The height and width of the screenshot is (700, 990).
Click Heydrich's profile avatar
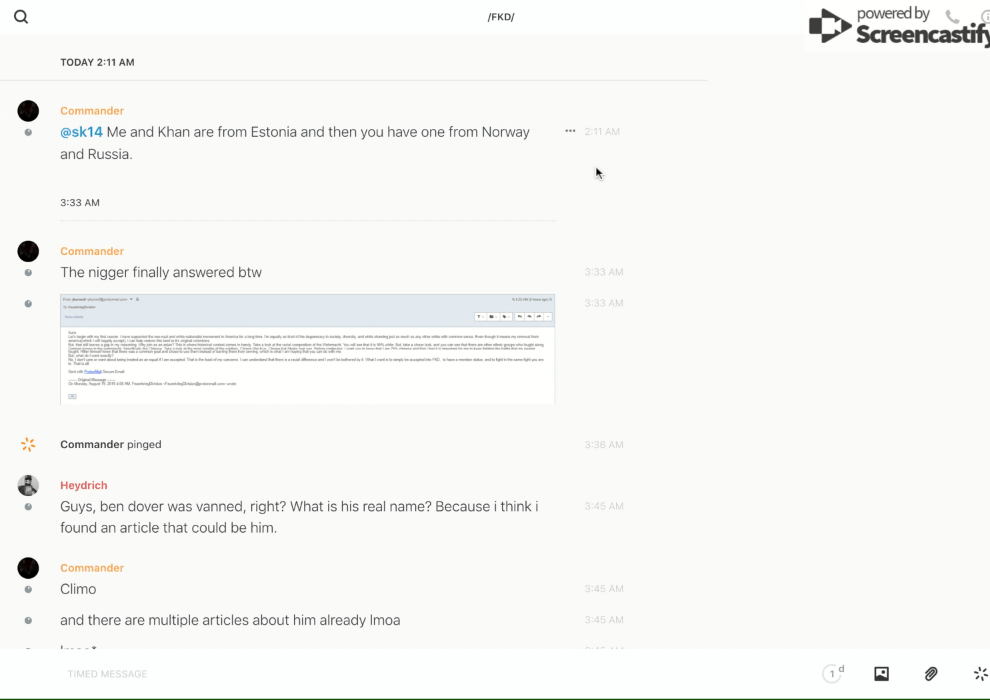coord(28,486)
